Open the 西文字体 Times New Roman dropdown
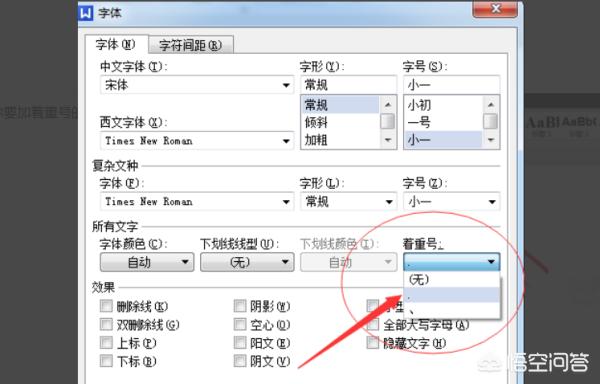Screen dimensions: 600x384 tap(197, 141)
